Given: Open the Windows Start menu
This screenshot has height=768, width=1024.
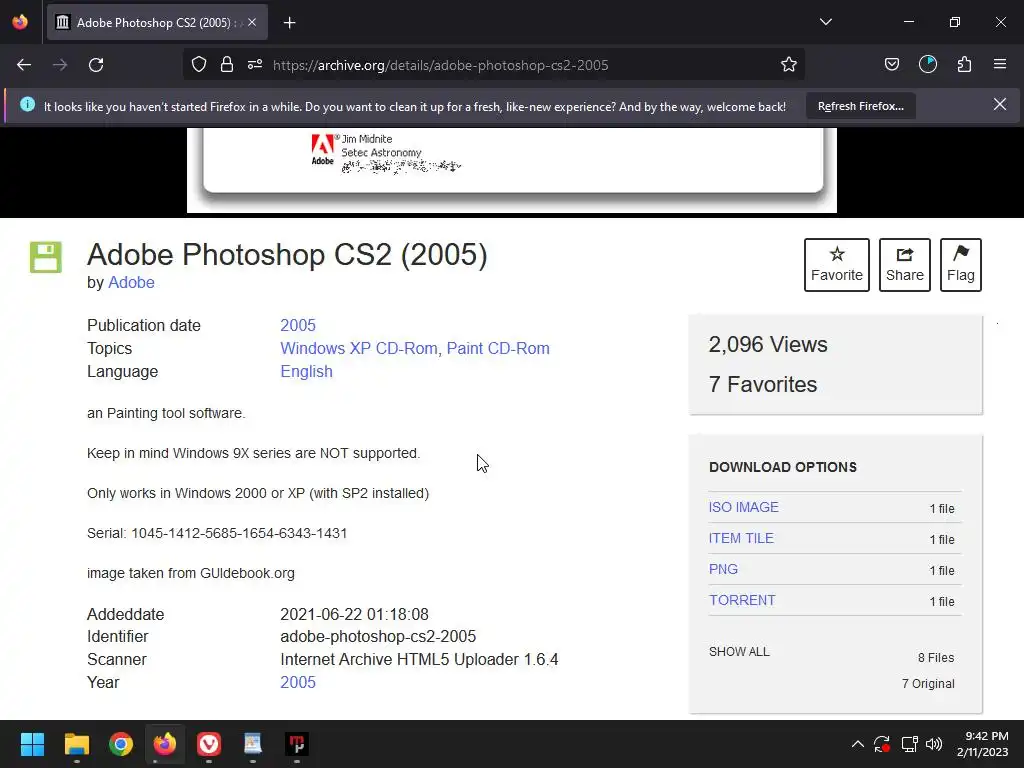Looking at the screenshot, I should tap(32, 744).
